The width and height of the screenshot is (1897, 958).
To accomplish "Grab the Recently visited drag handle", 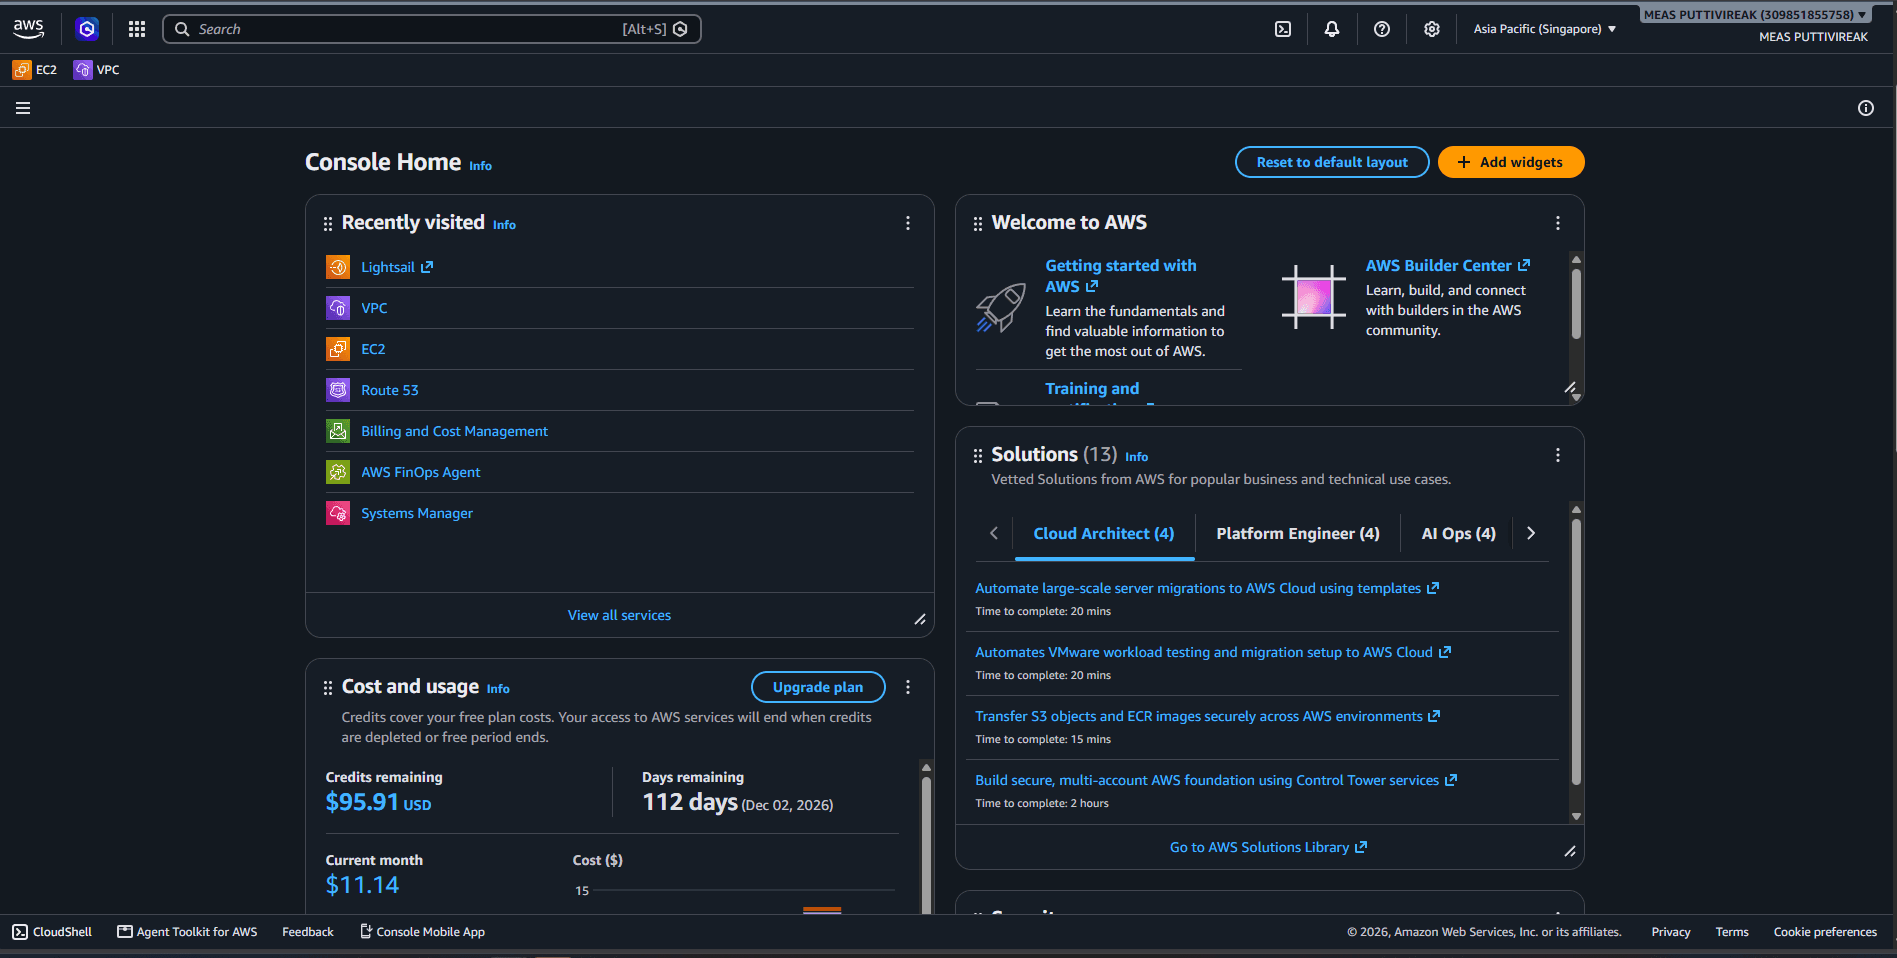I will pos(328,224).
